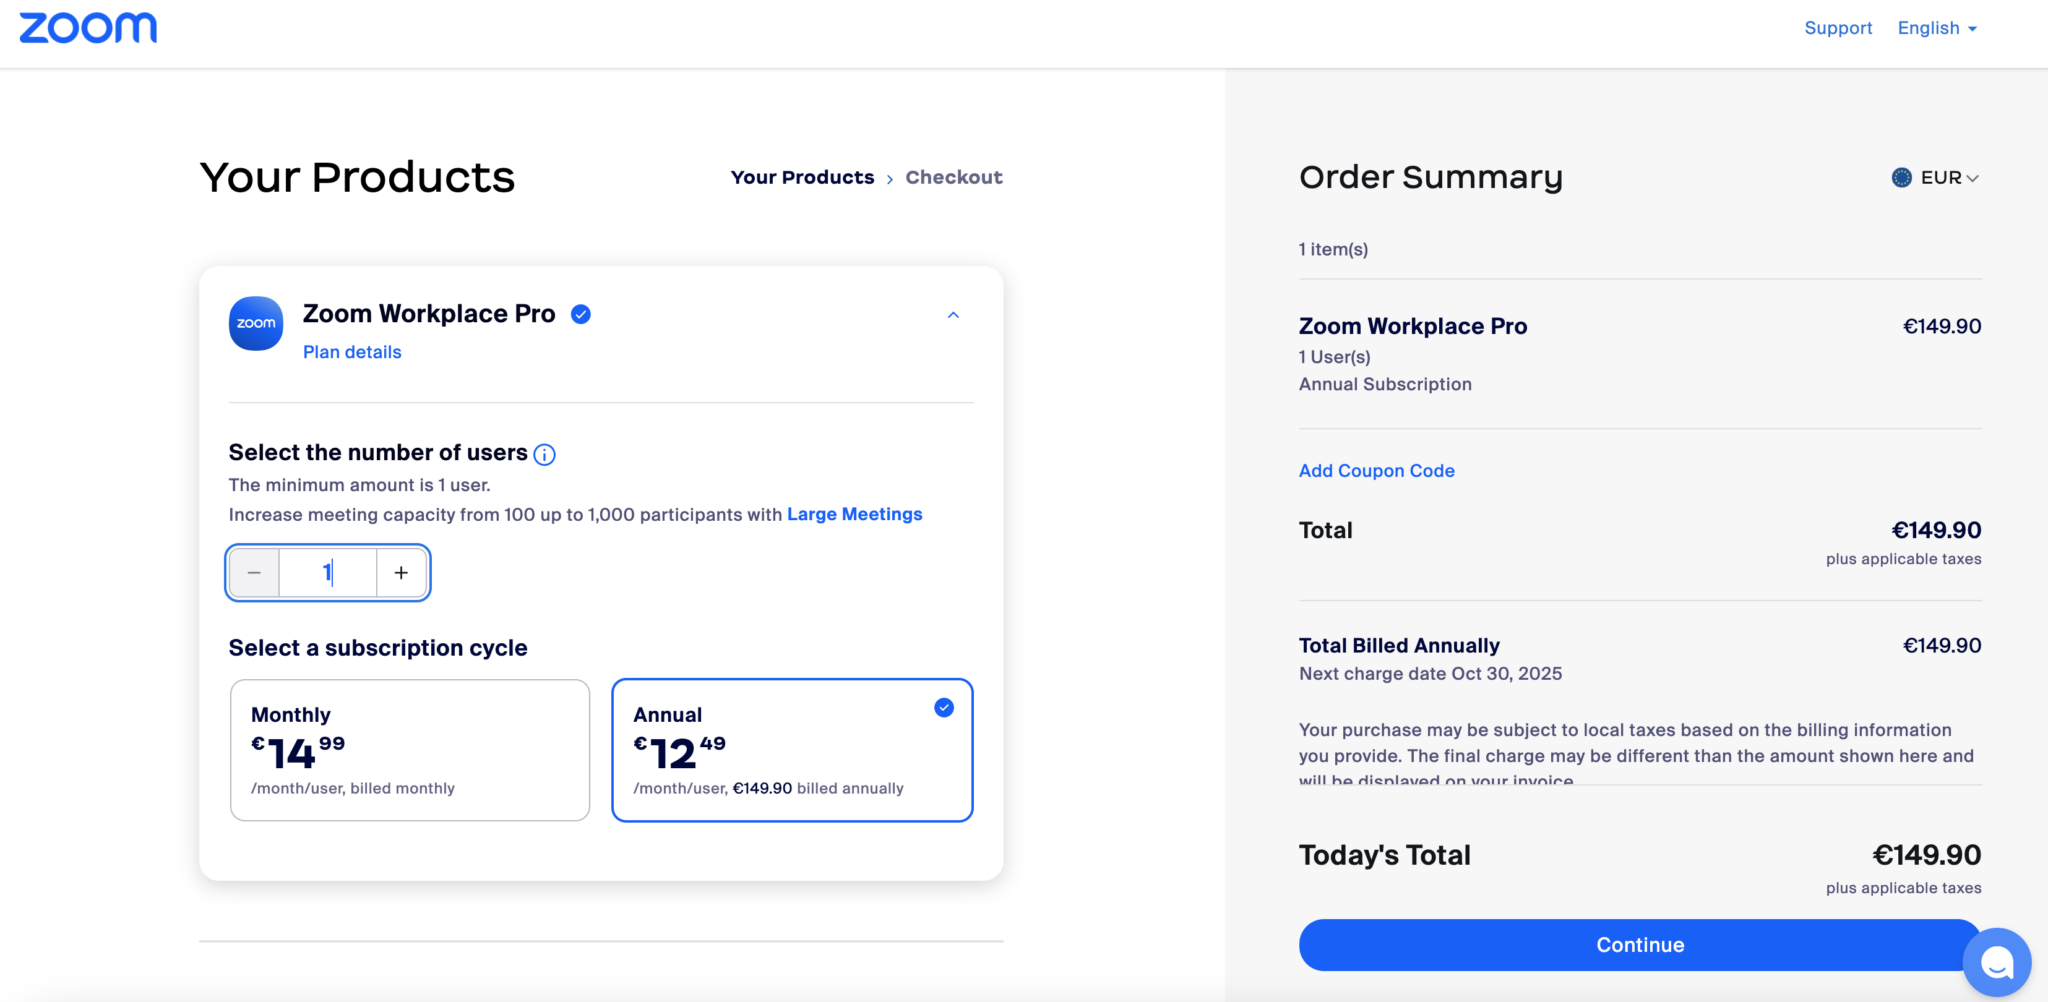Decrease user count with the minus icon
The image size is (2048, 1002).
pos(254,572)
